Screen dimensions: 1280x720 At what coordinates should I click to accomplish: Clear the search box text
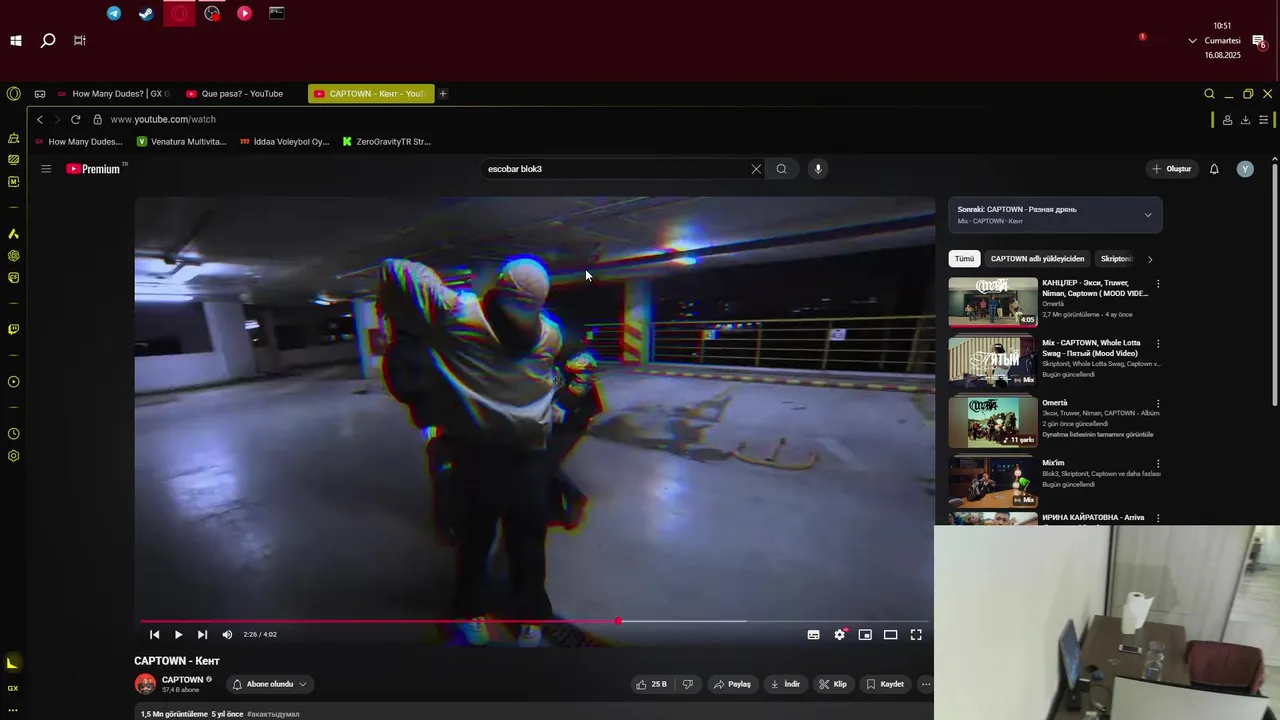tap(756, 169)
